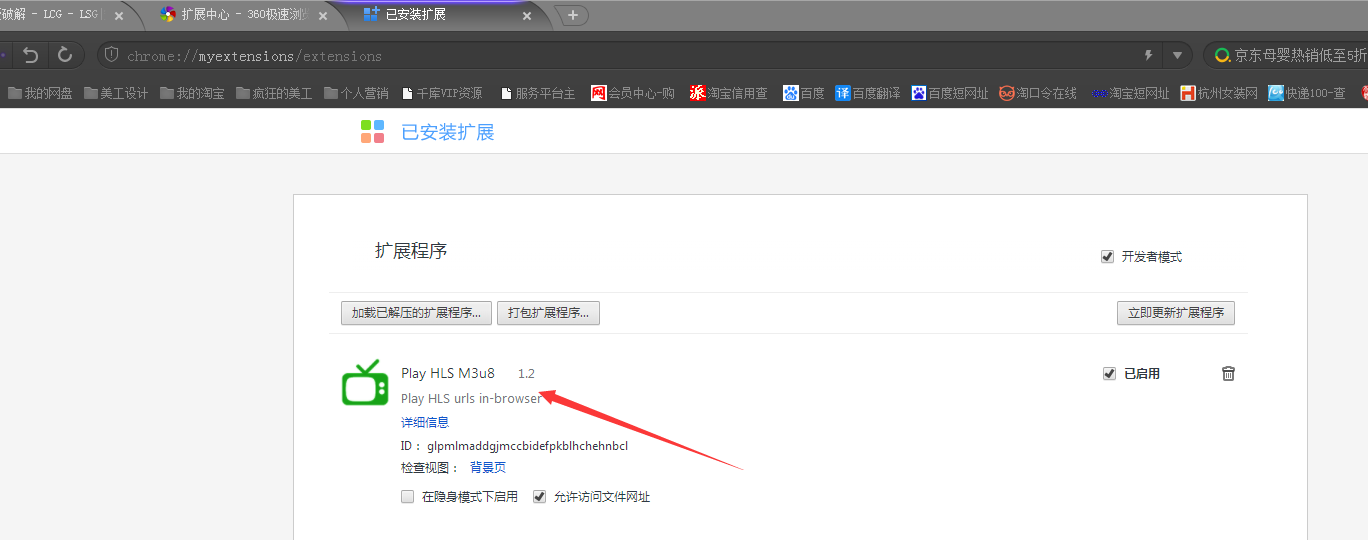This screenshot has width=1368, height=540.
Task: Toggle the 已启用 checkbox for Play HLS
Action: point(1109,374)
